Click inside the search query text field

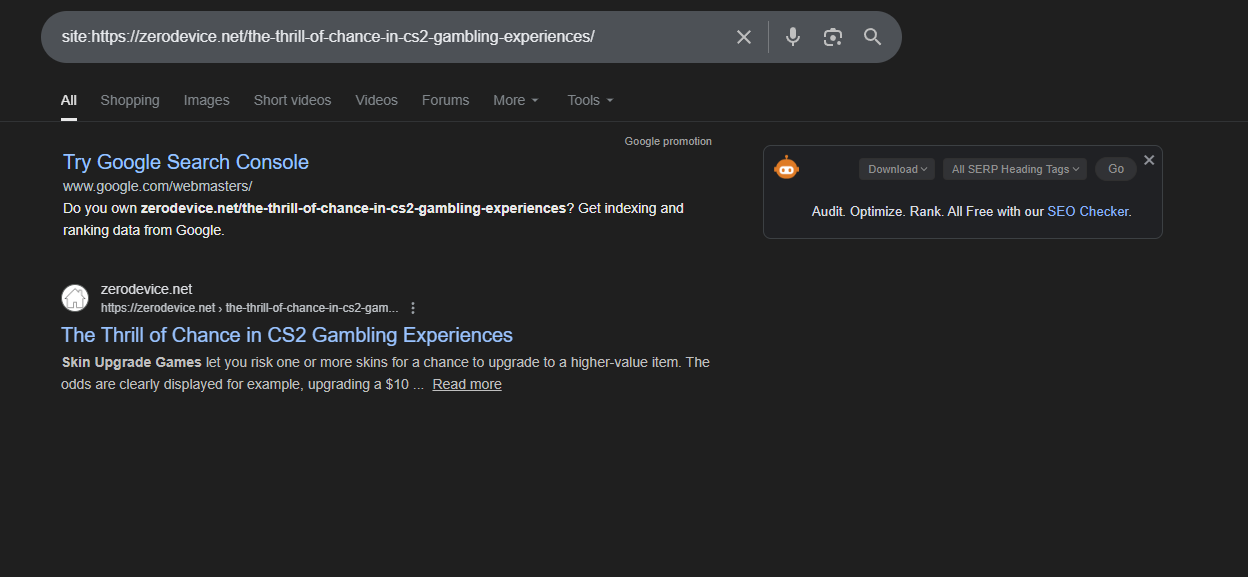[390, 37]
